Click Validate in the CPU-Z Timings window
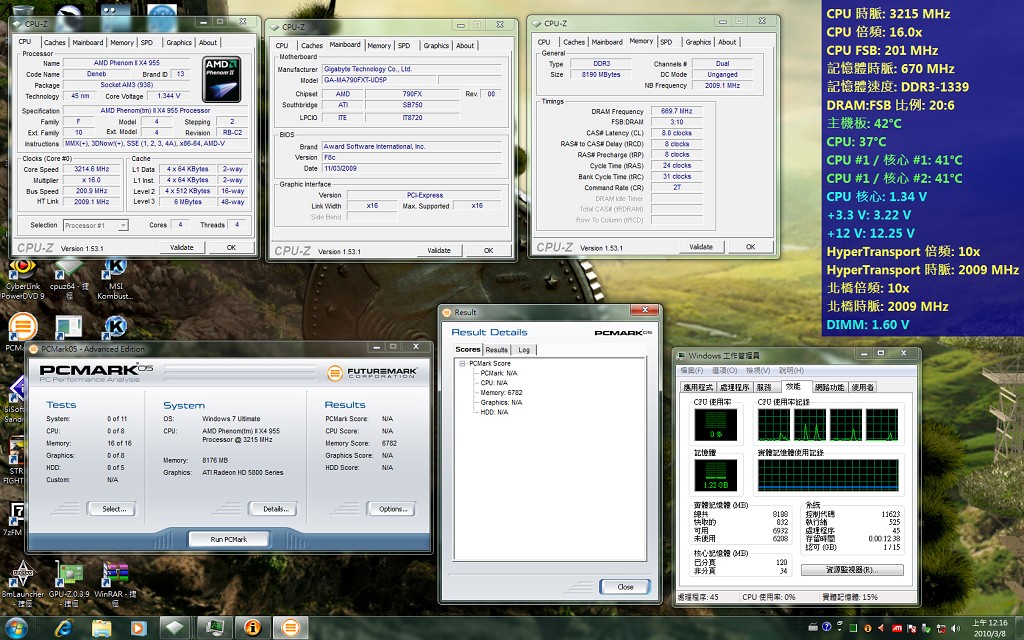 [701, 247]
